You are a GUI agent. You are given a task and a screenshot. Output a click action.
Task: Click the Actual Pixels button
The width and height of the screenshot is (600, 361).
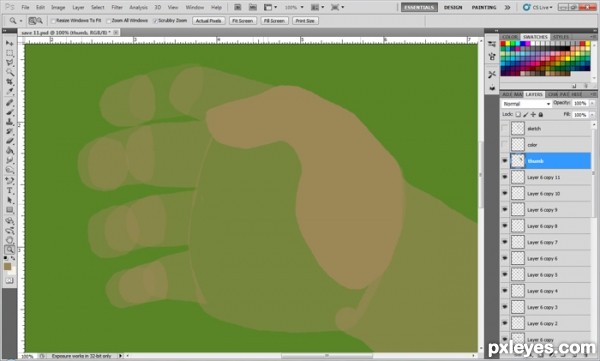[x=209, y=21]
